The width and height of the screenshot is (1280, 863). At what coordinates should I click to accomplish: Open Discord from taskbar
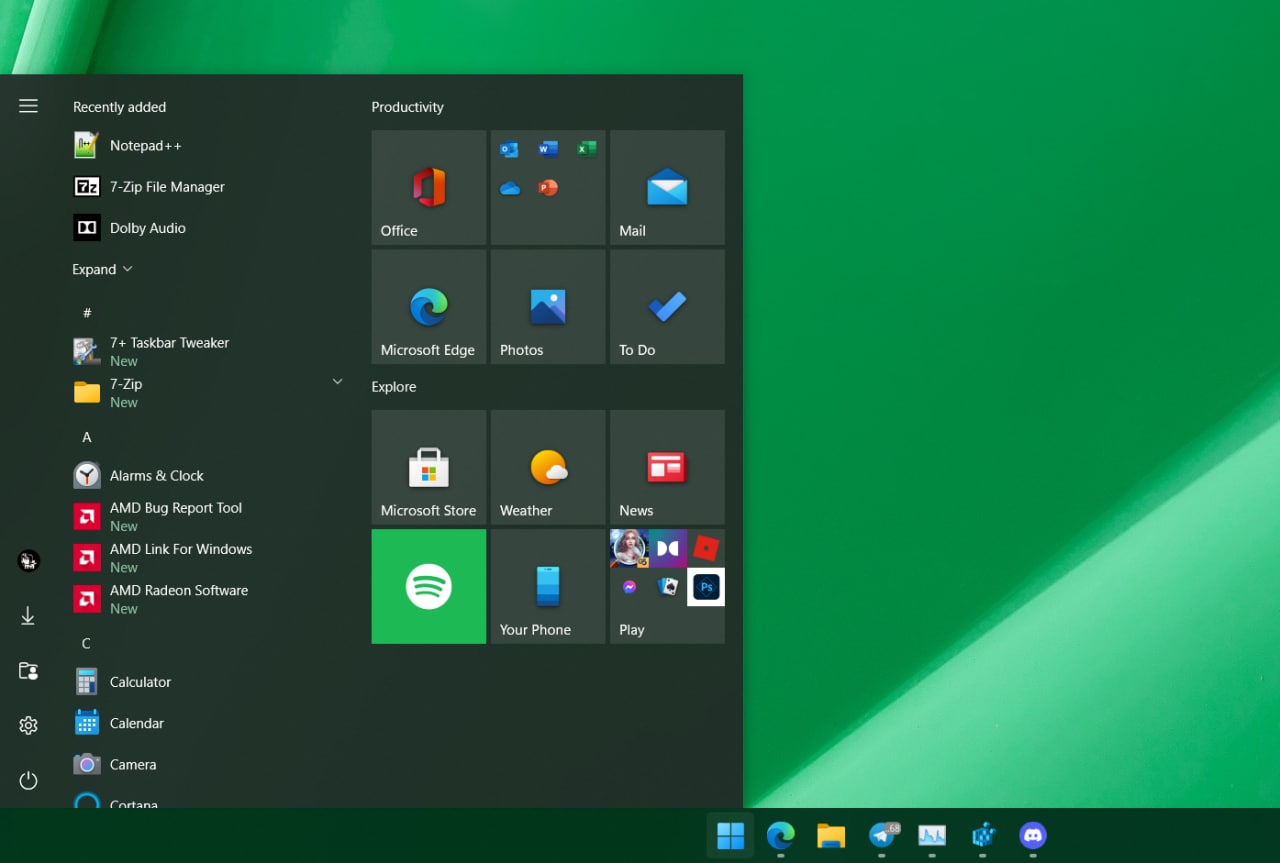1033,835
